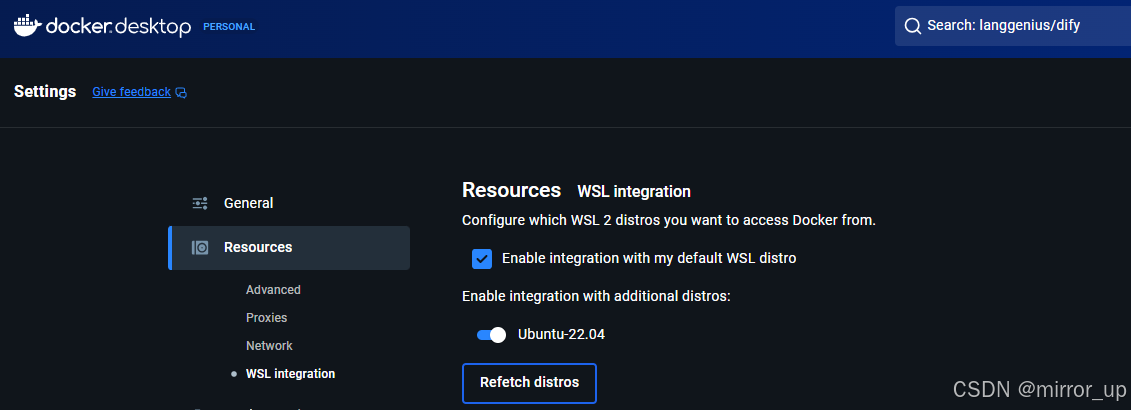This screenshot has width=1131, height=410.
Task: Click the General sliders icon
Action: 200,204
